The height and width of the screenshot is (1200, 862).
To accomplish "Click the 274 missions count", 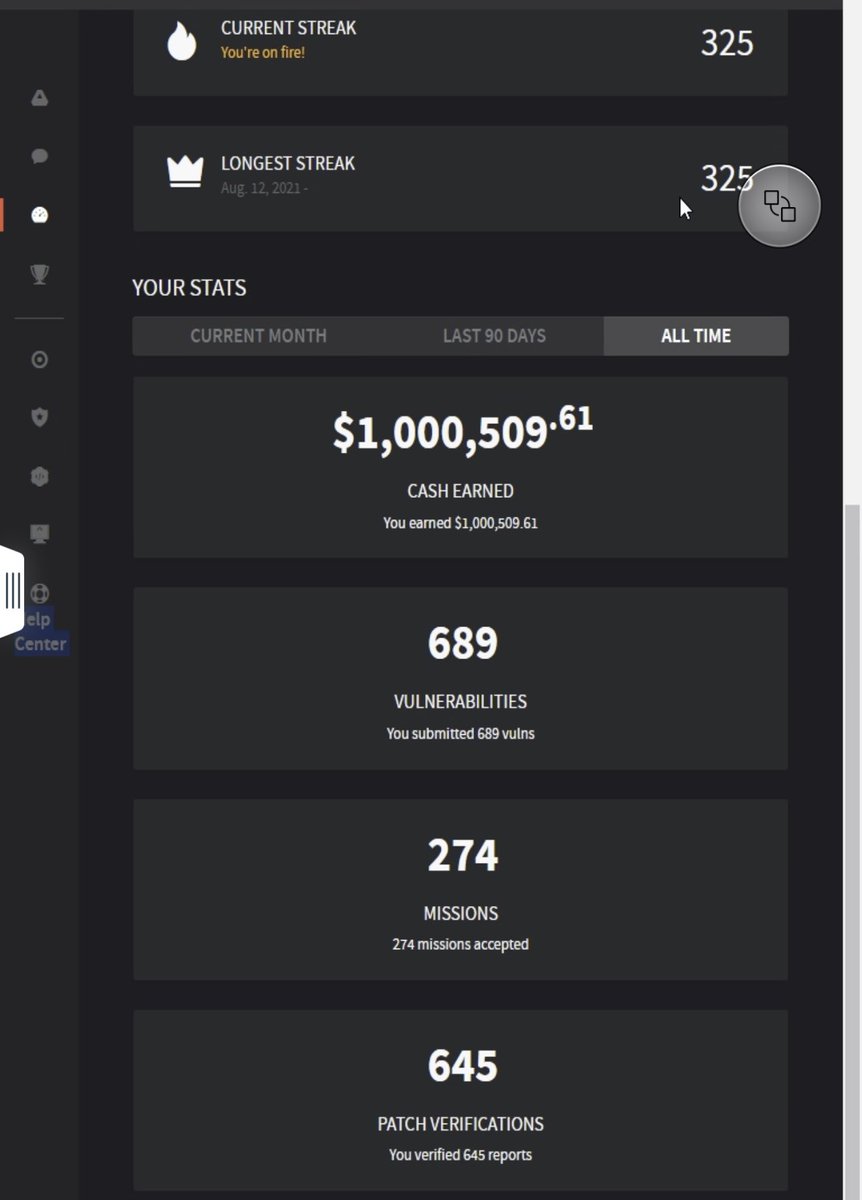I will (x=462, y=855).
